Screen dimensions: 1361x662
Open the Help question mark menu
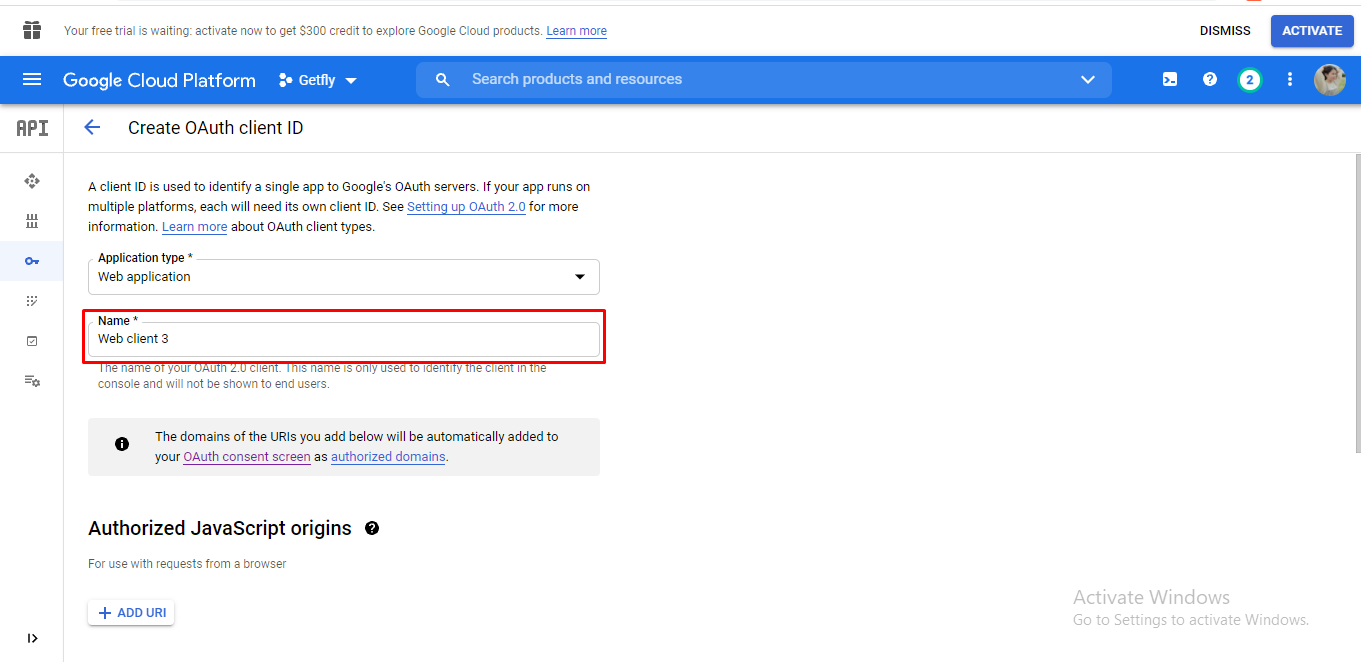tap(1209, 80)
